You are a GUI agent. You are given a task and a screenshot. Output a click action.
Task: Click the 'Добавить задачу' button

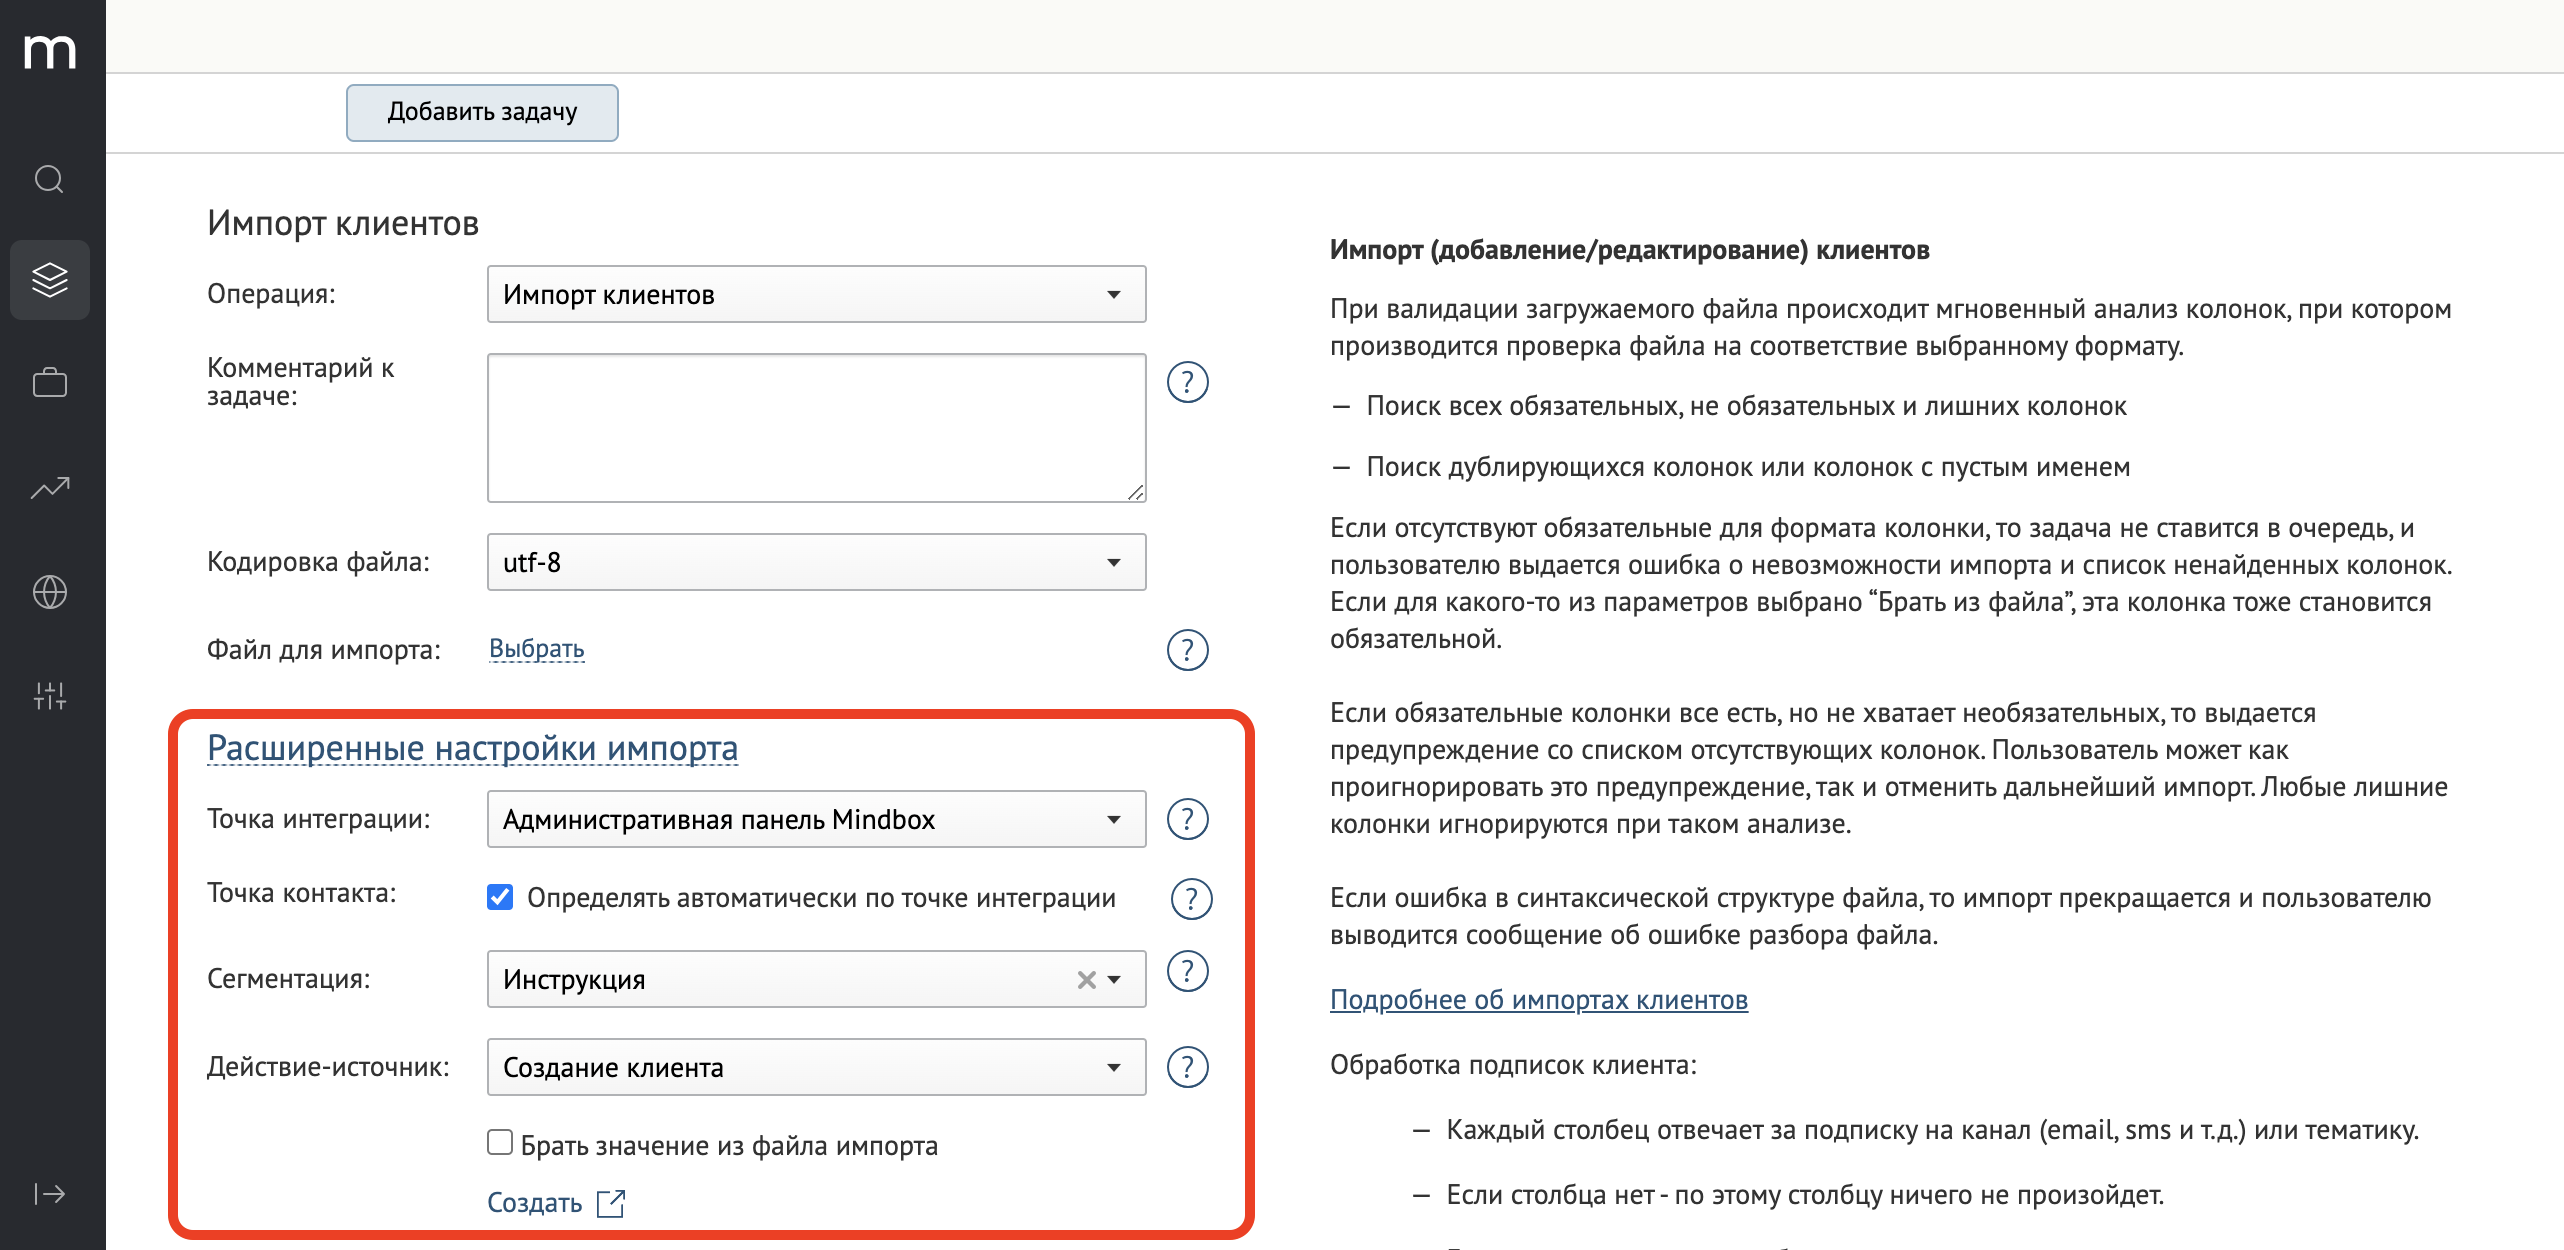[482, 112]
